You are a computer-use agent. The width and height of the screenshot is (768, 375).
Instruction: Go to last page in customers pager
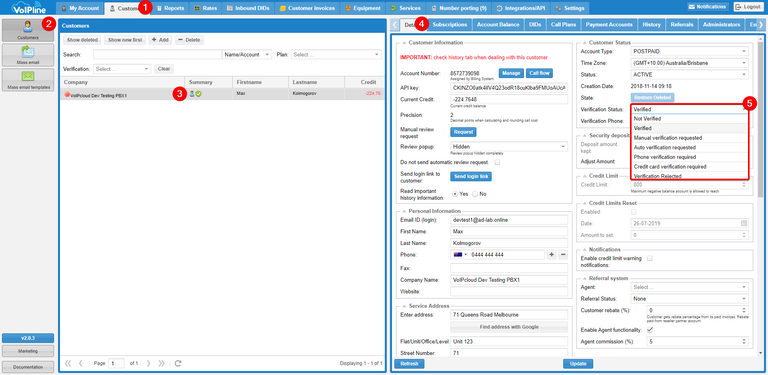point(162,363)
